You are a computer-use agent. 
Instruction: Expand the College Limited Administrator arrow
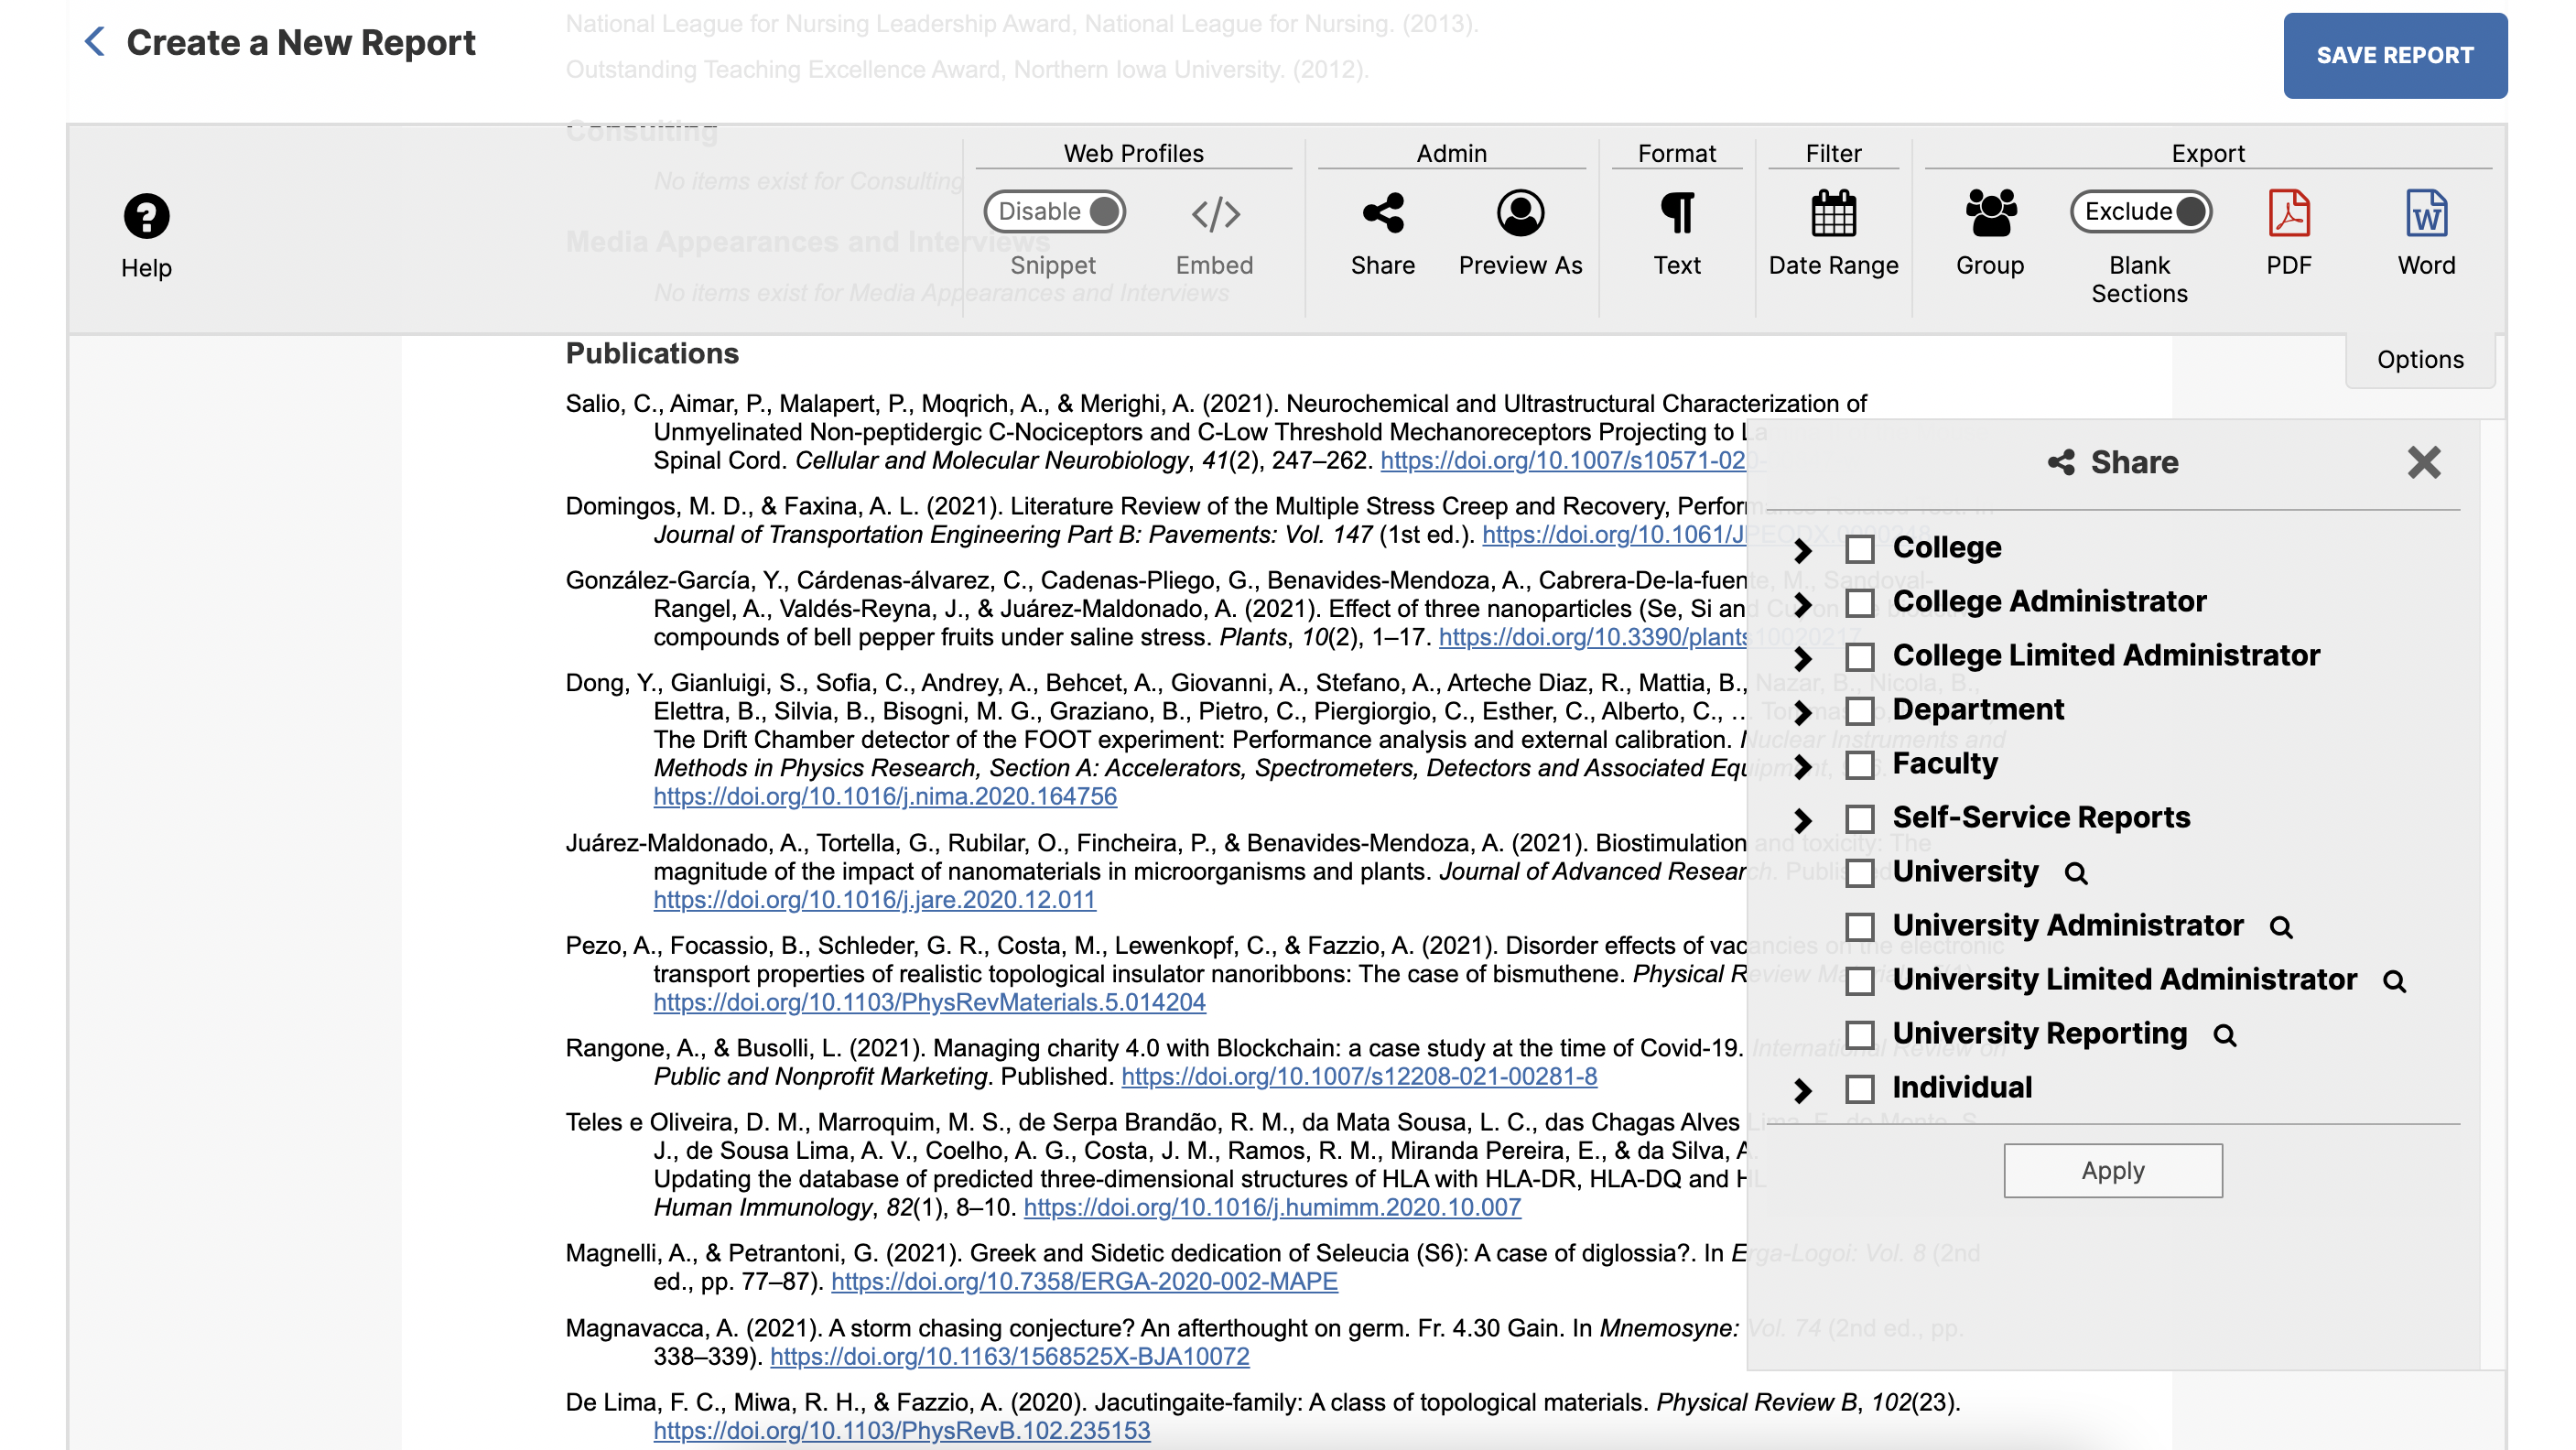pyautogui.click(x=1803, y=658)
